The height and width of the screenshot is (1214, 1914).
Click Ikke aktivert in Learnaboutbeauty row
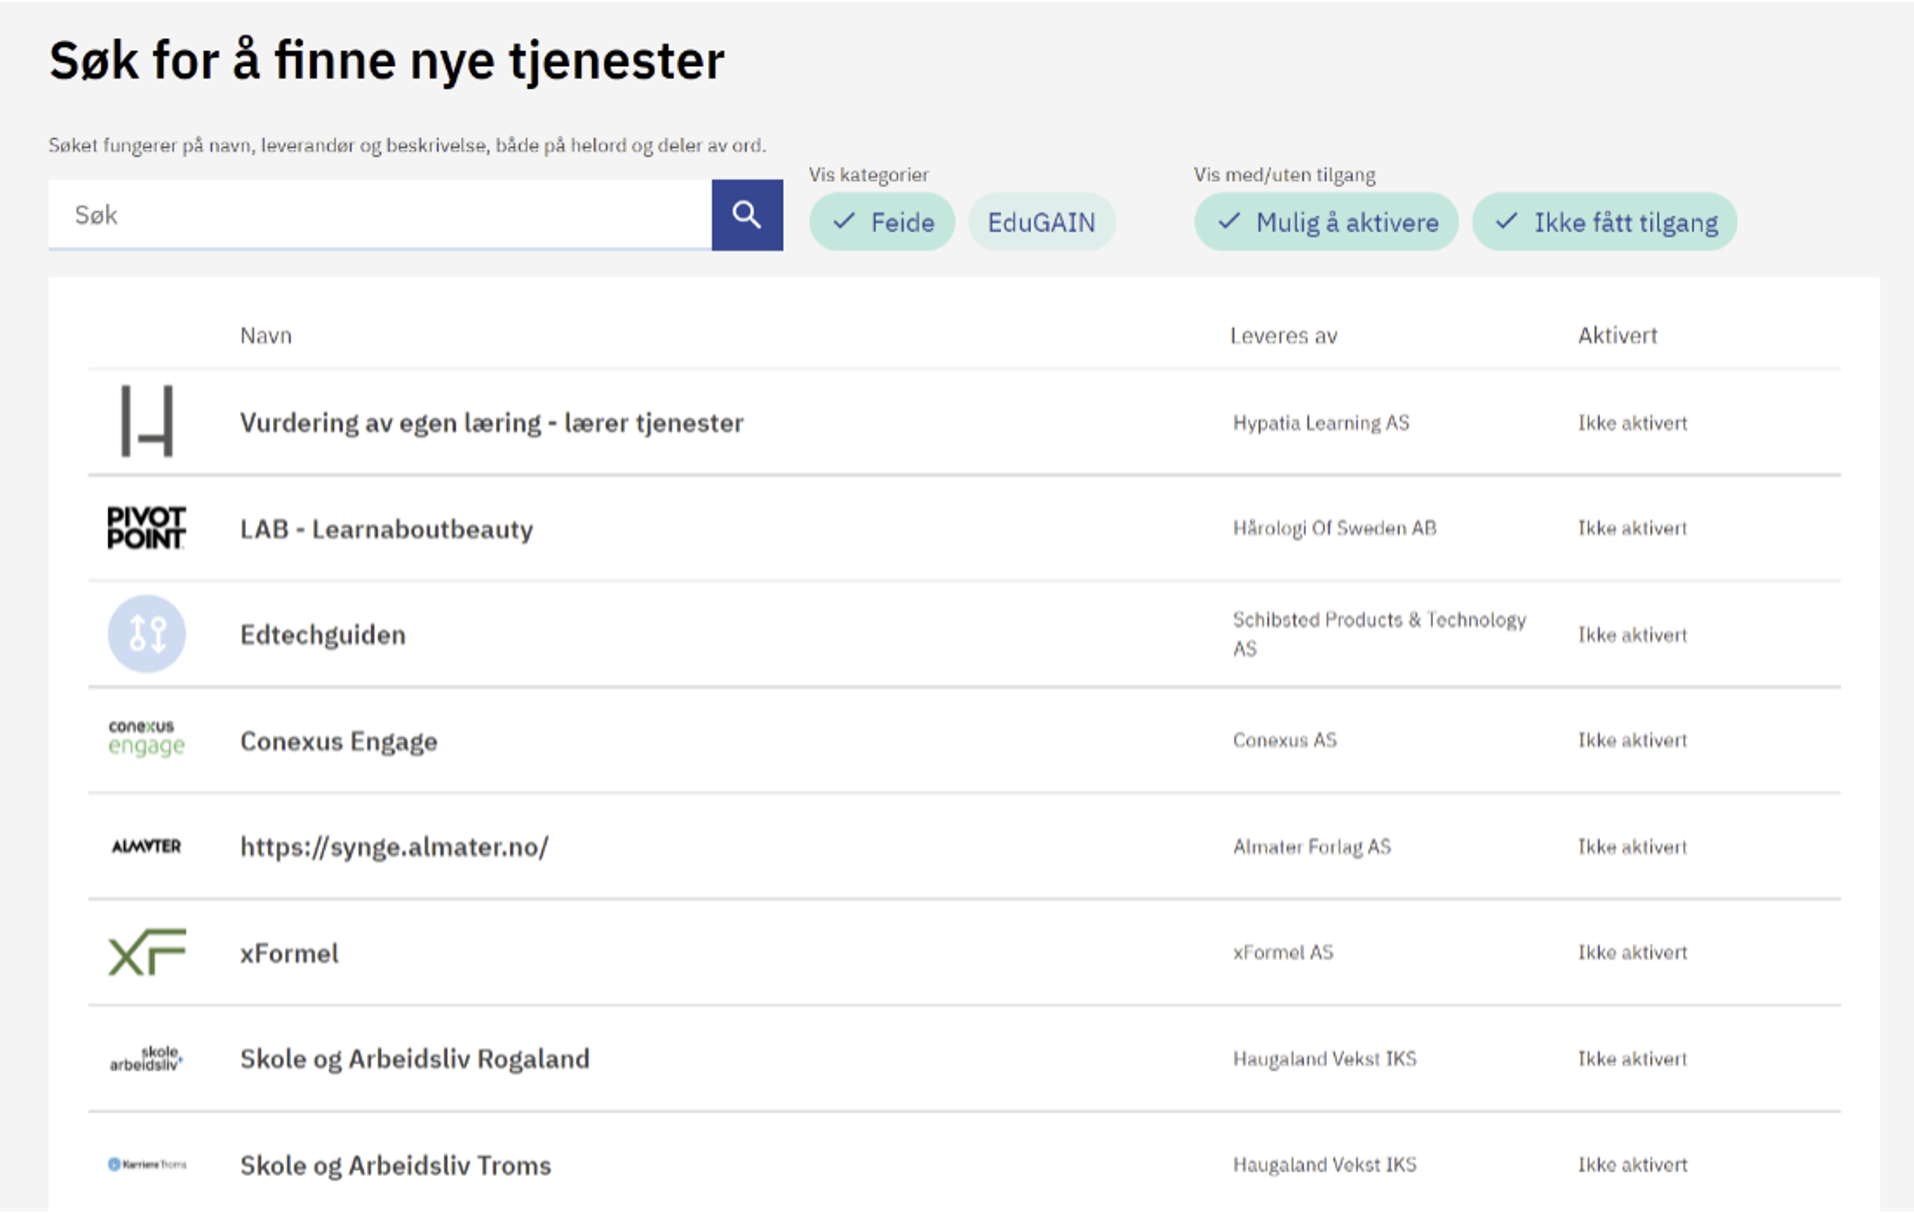1633,528
